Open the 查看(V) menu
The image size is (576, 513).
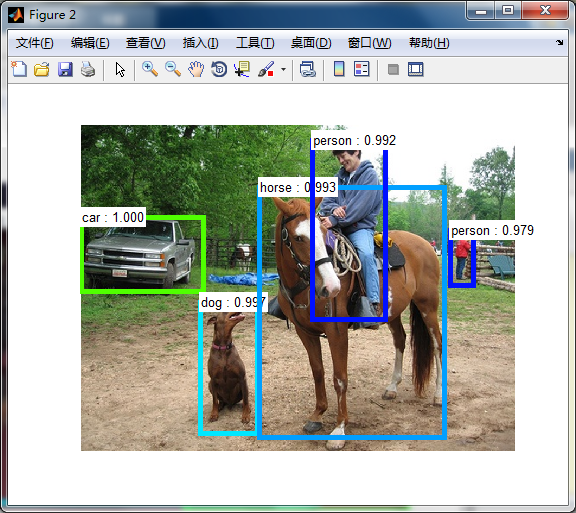coord(145,43)
